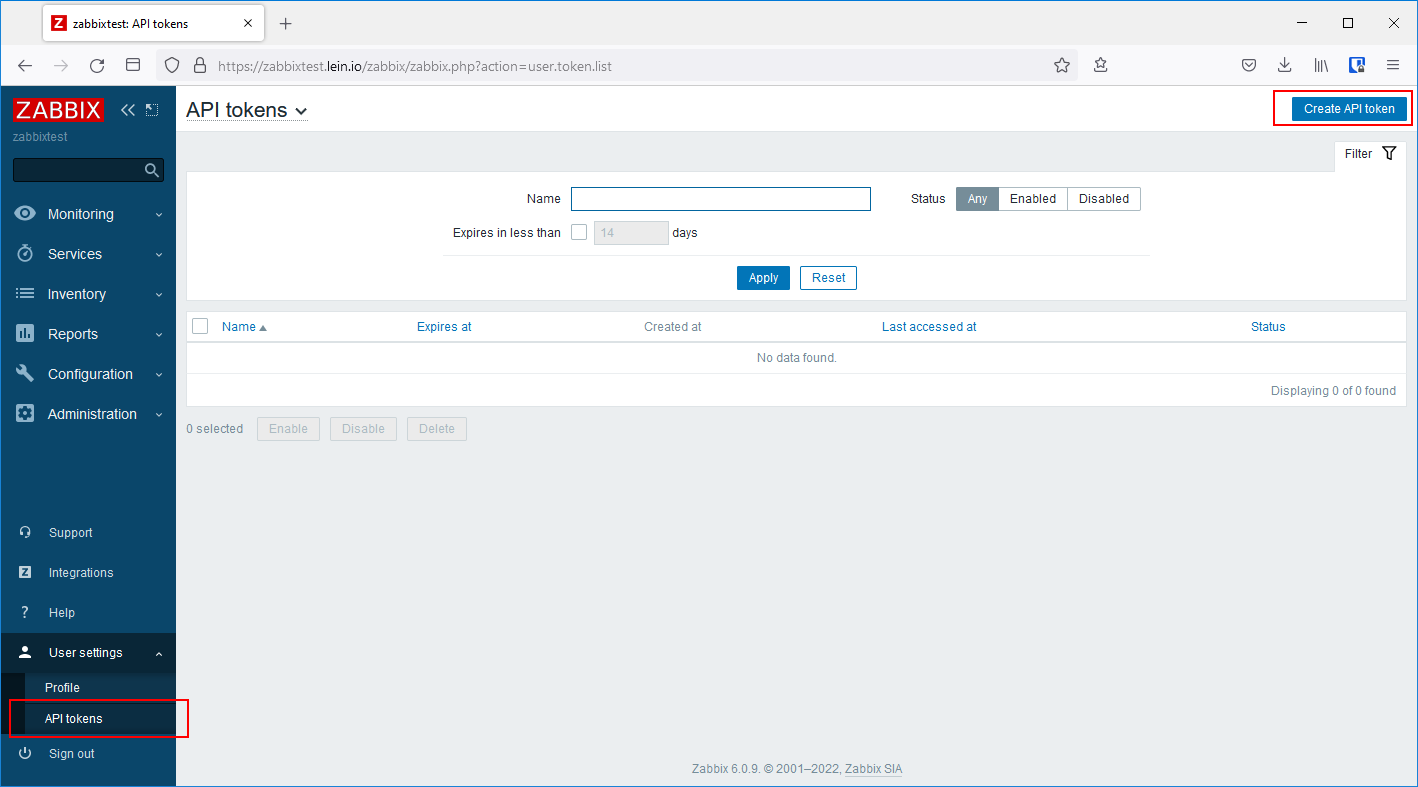Viewport: 1418px width, 787px height.
Task: Collapse the sidebar with double-chevron icon
Action: [x=127, y=110]
